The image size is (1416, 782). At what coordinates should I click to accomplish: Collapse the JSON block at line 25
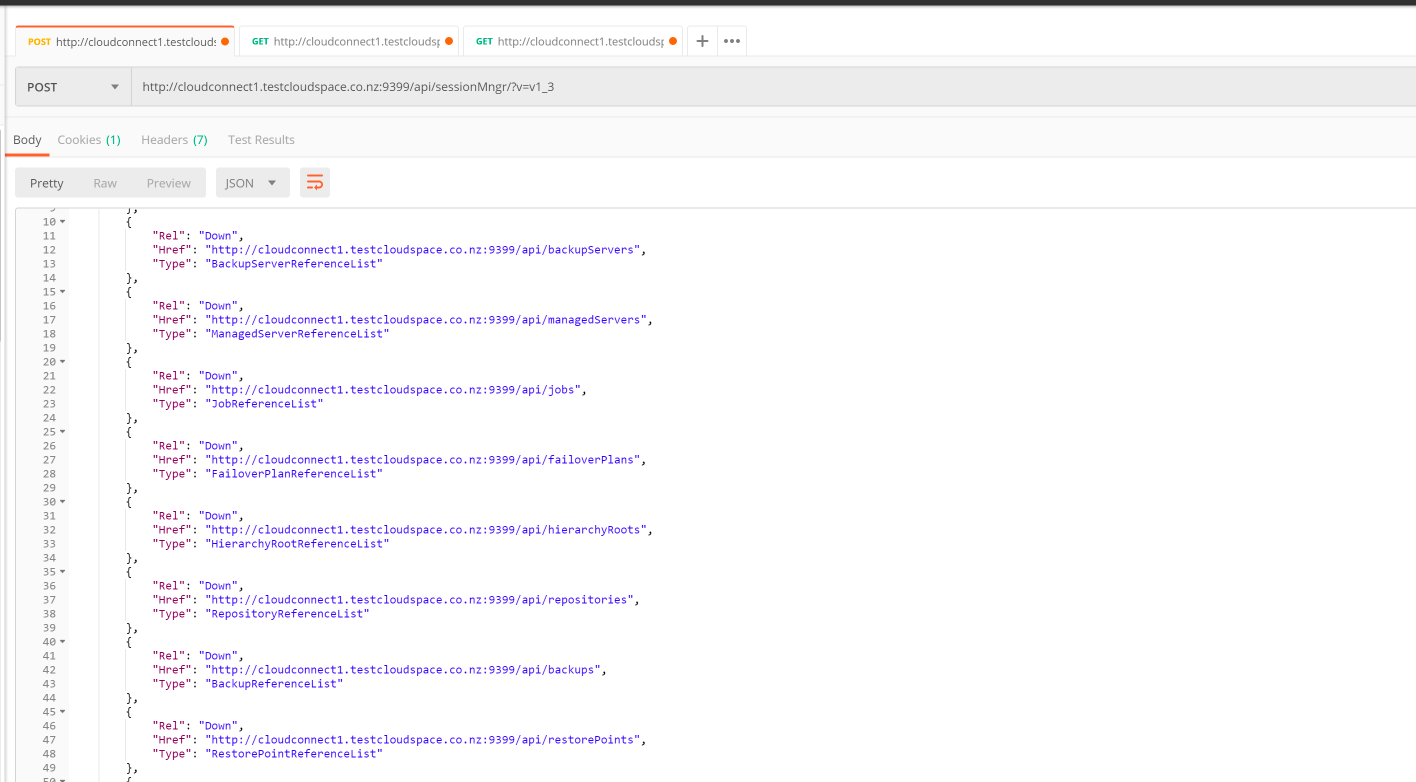point(62,431)
